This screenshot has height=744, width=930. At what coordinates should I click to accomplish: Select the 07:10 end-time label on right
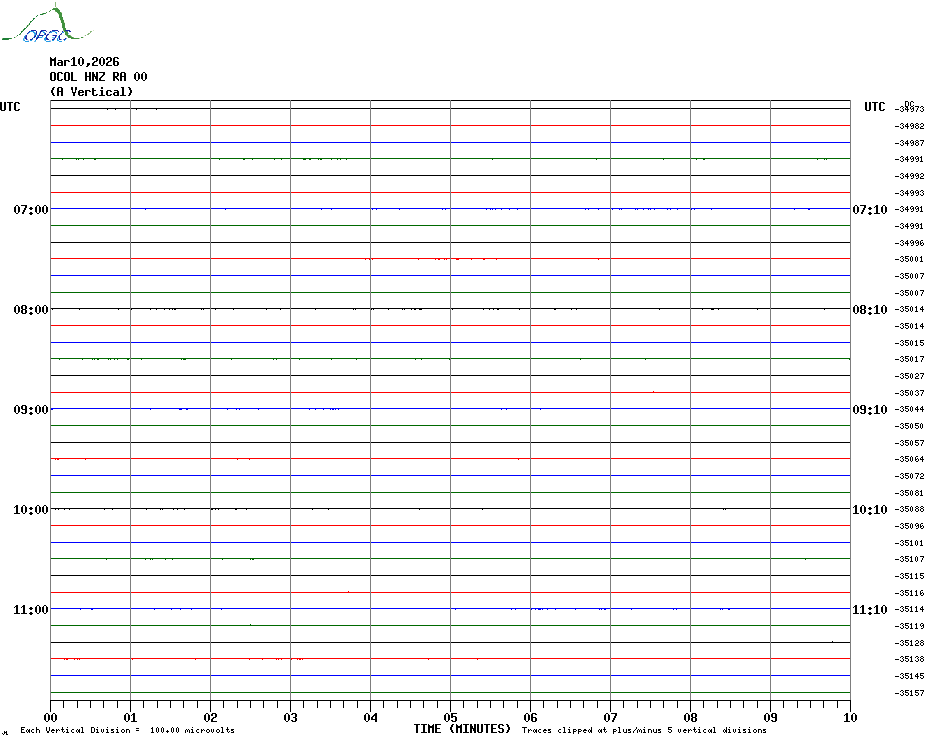coord(869,210)
